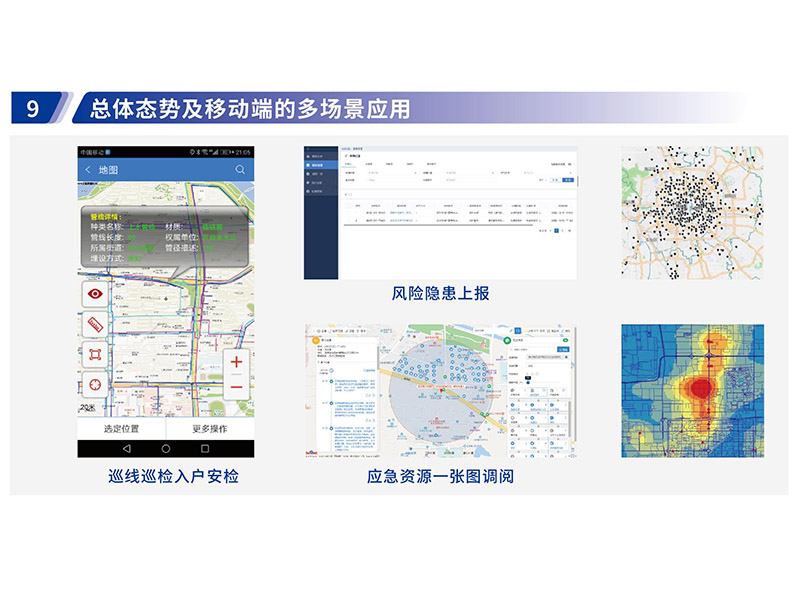Tap the Android home circle key

point(166,448)
